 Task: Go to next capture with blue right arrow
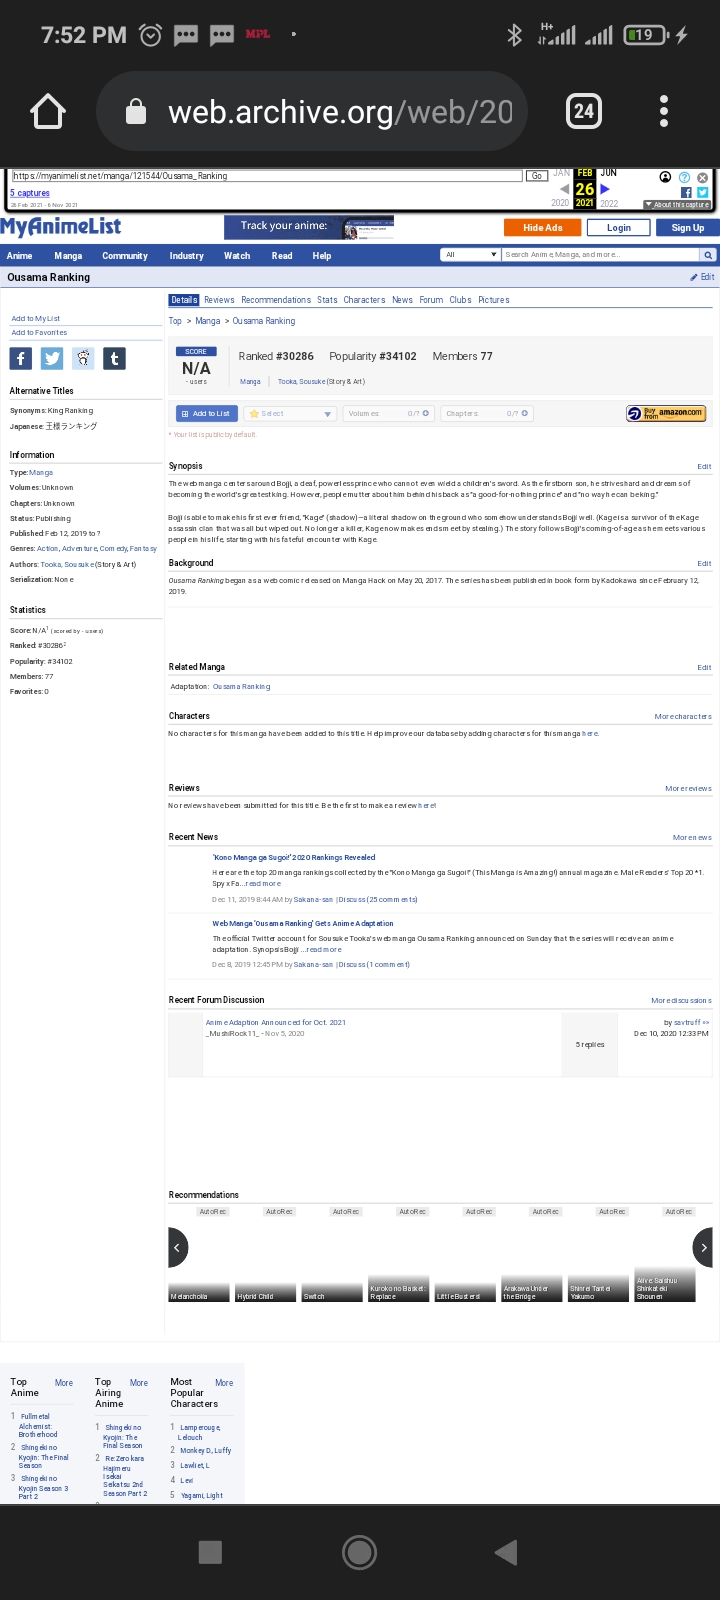pos(605,189)
